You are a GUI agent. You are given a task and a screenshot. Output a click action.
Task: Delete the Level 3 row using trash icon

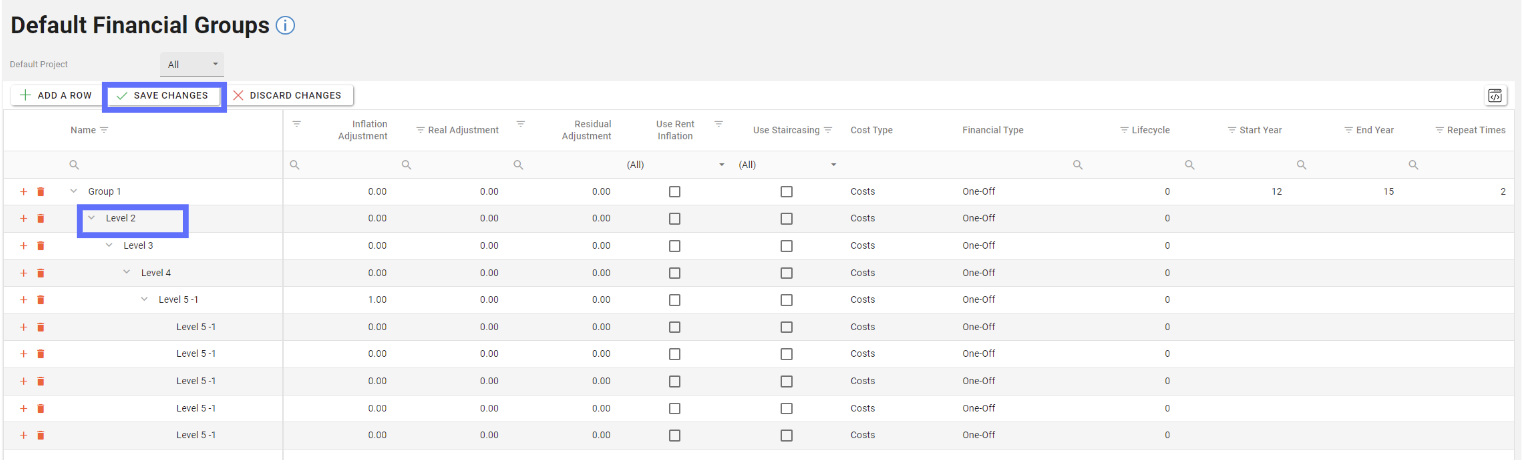pyautogui.click(x=41, y=246)
